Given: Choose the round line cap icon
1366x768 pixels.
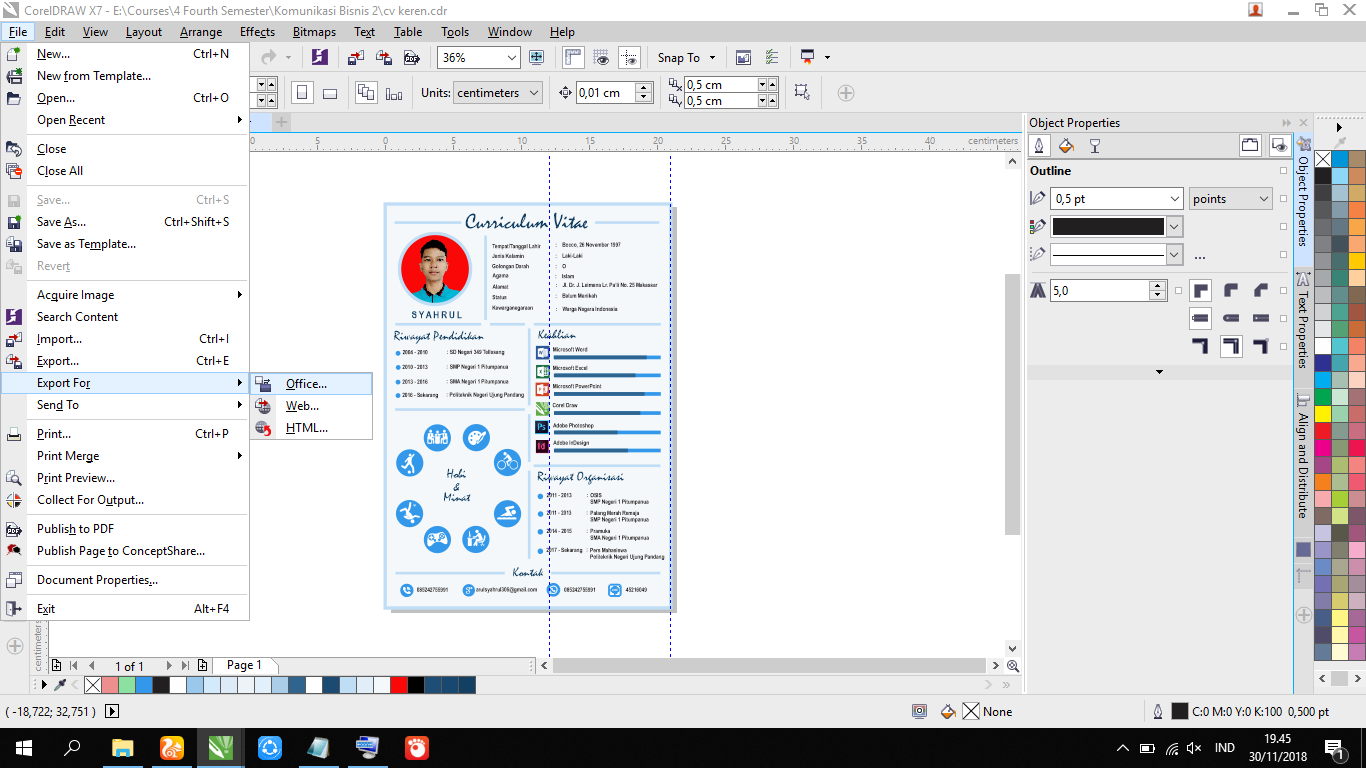Looking at the screenshot, I should click(x=1231, y=318).
